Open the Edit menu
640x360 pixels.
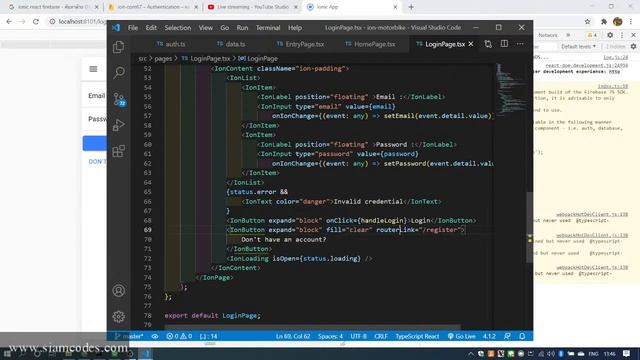[x=151, y=28]
